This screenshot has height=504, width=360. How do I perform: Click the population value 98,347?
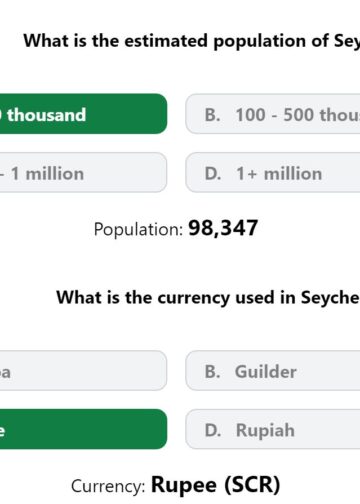pos(223,228)
